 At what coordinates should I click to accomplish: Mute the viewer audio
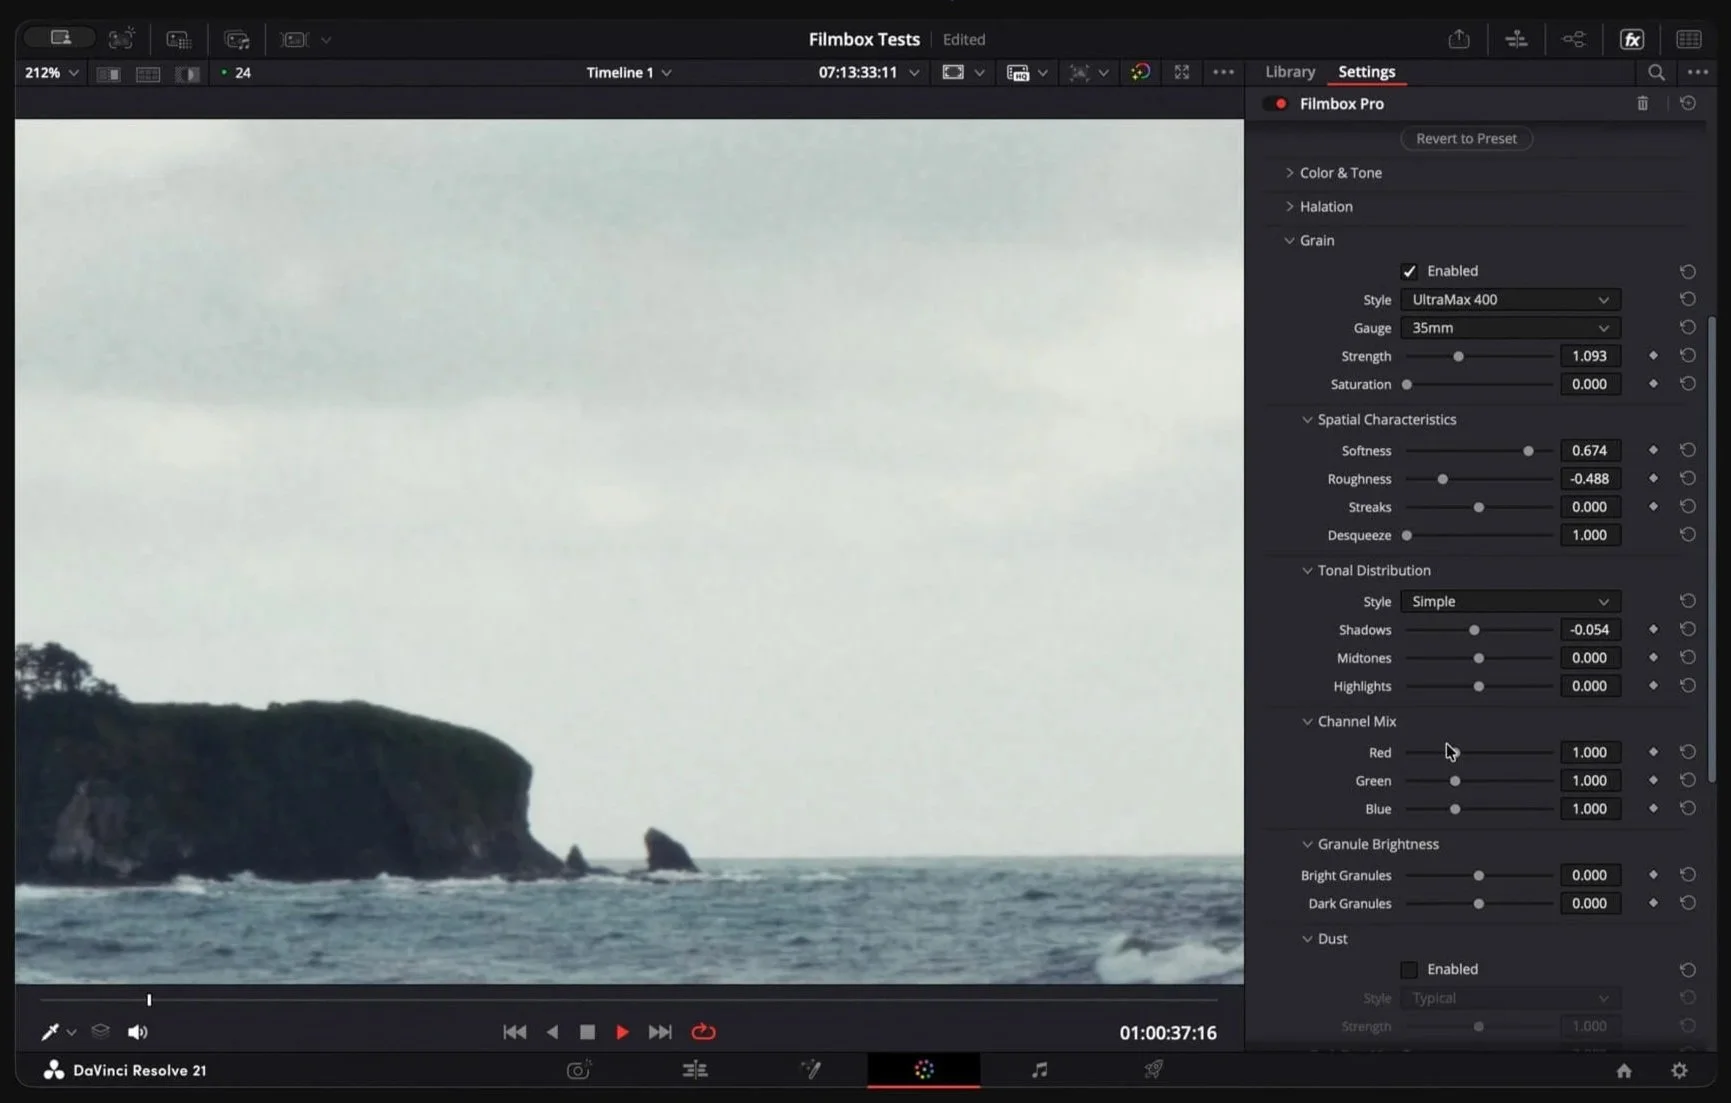tap(137, 1032)
